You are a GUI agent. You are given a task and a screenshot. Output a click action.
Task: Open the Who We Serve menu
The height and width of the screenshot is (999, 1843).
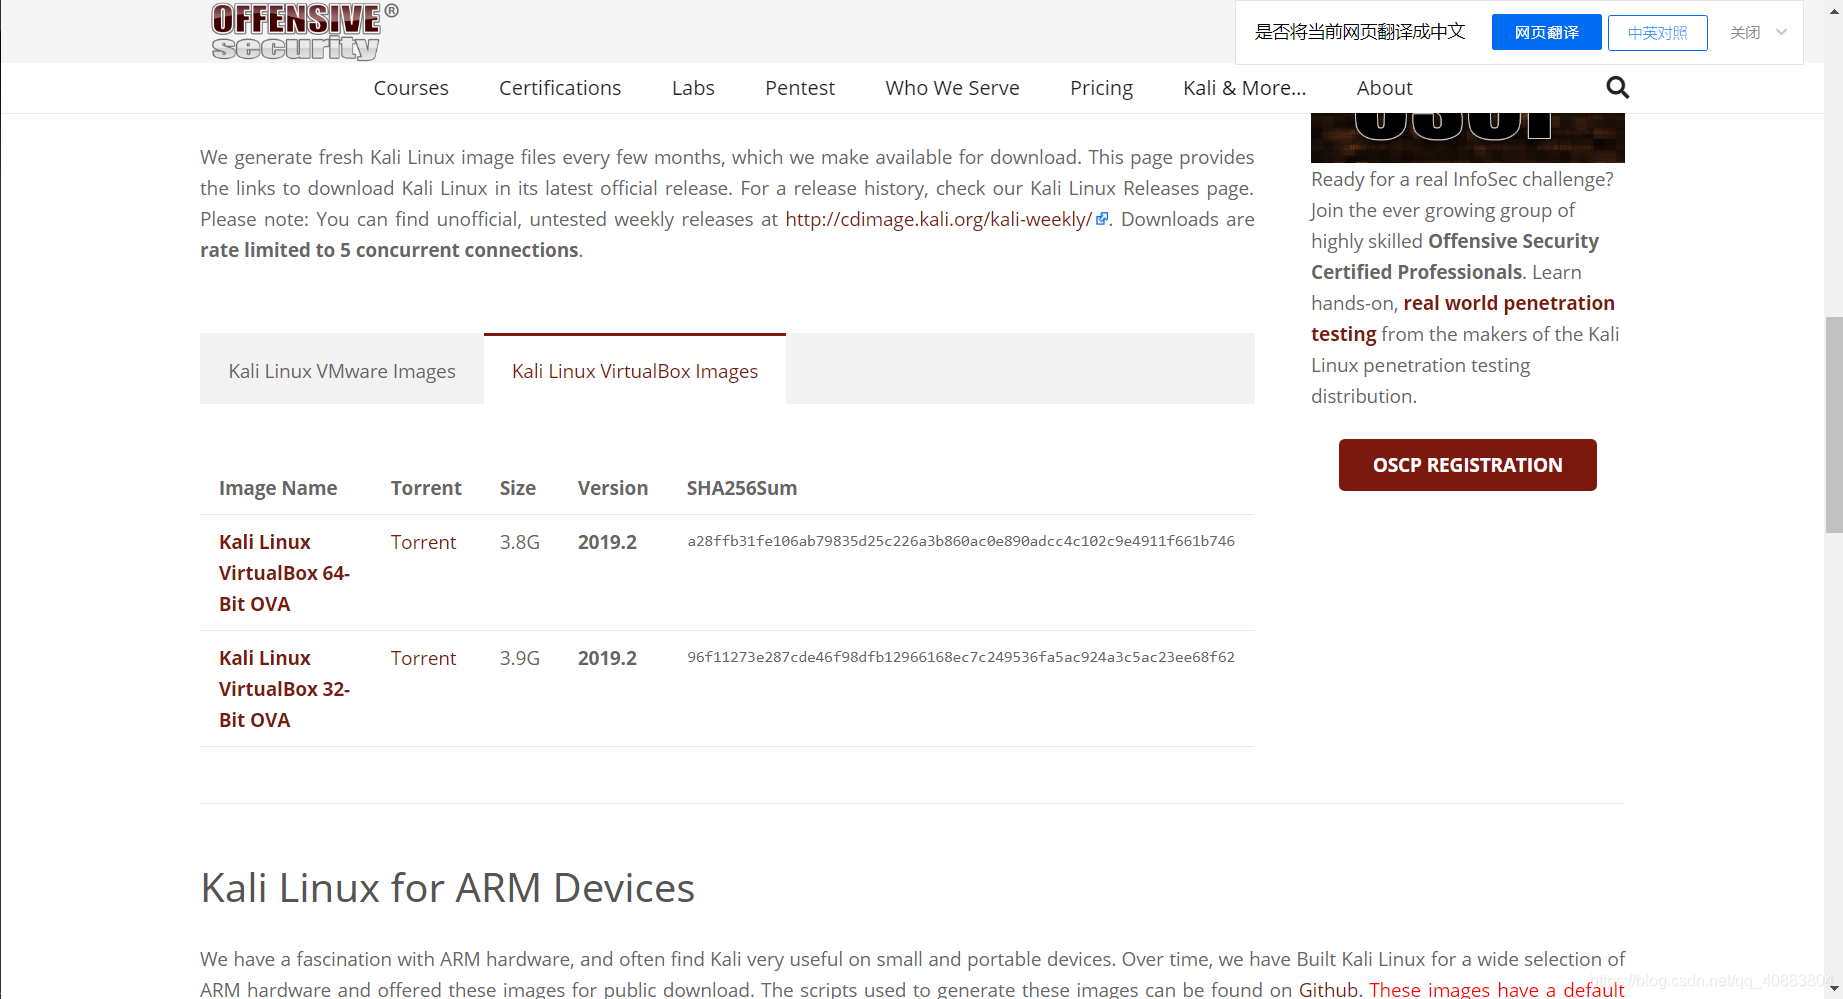click(x=952, y=88)
